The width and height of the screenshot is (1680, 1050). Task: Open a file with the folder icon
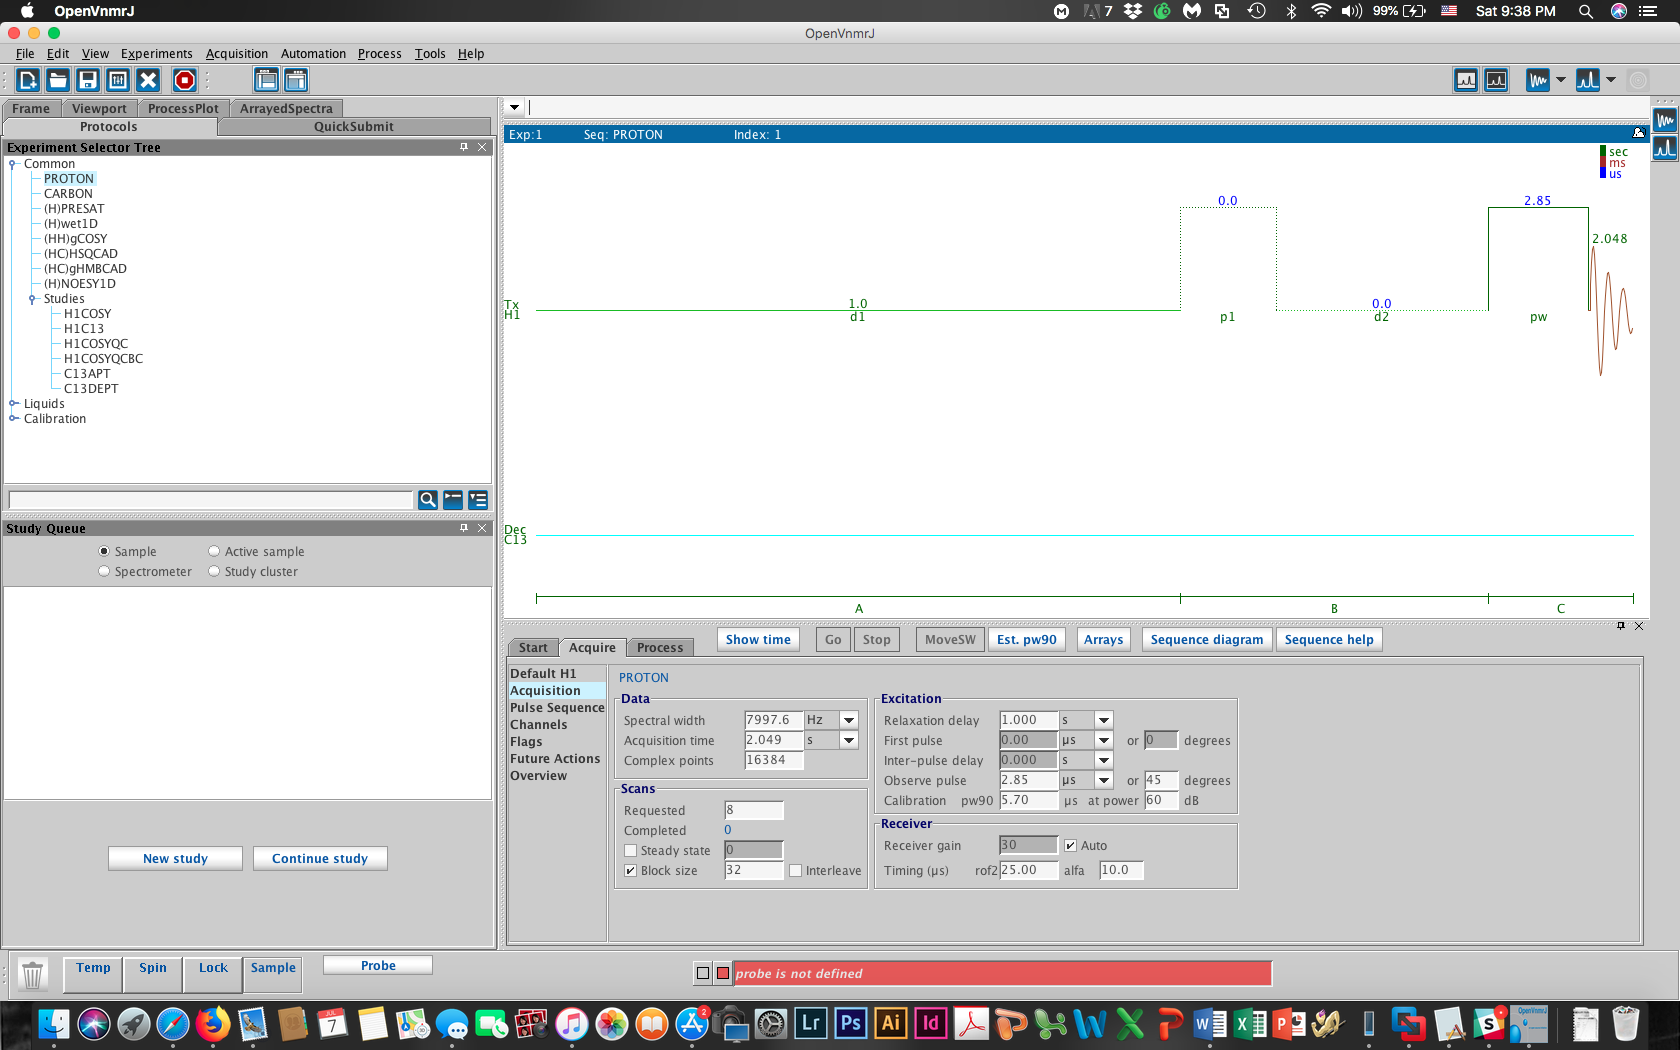(58, 80)
